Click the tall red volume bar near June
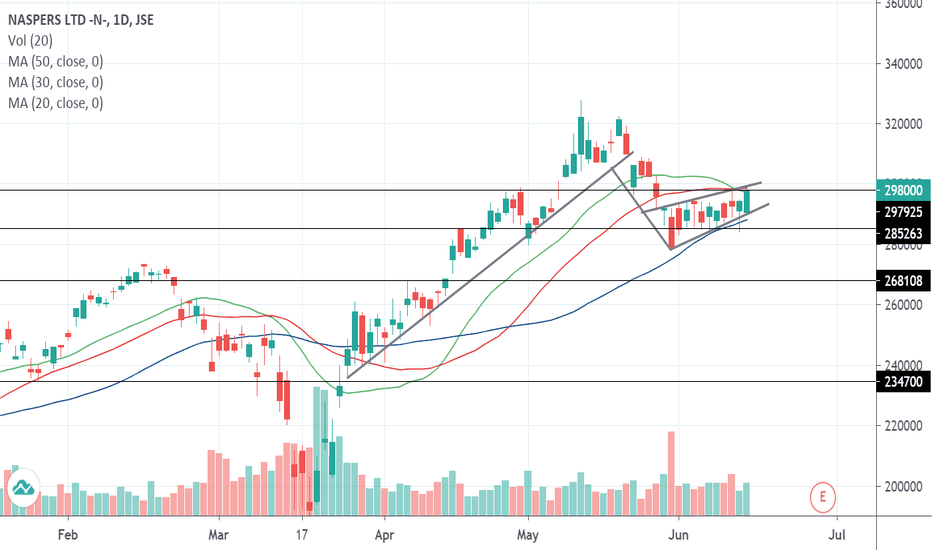Screen dimensions: 932x550 (x=671, y=473)
